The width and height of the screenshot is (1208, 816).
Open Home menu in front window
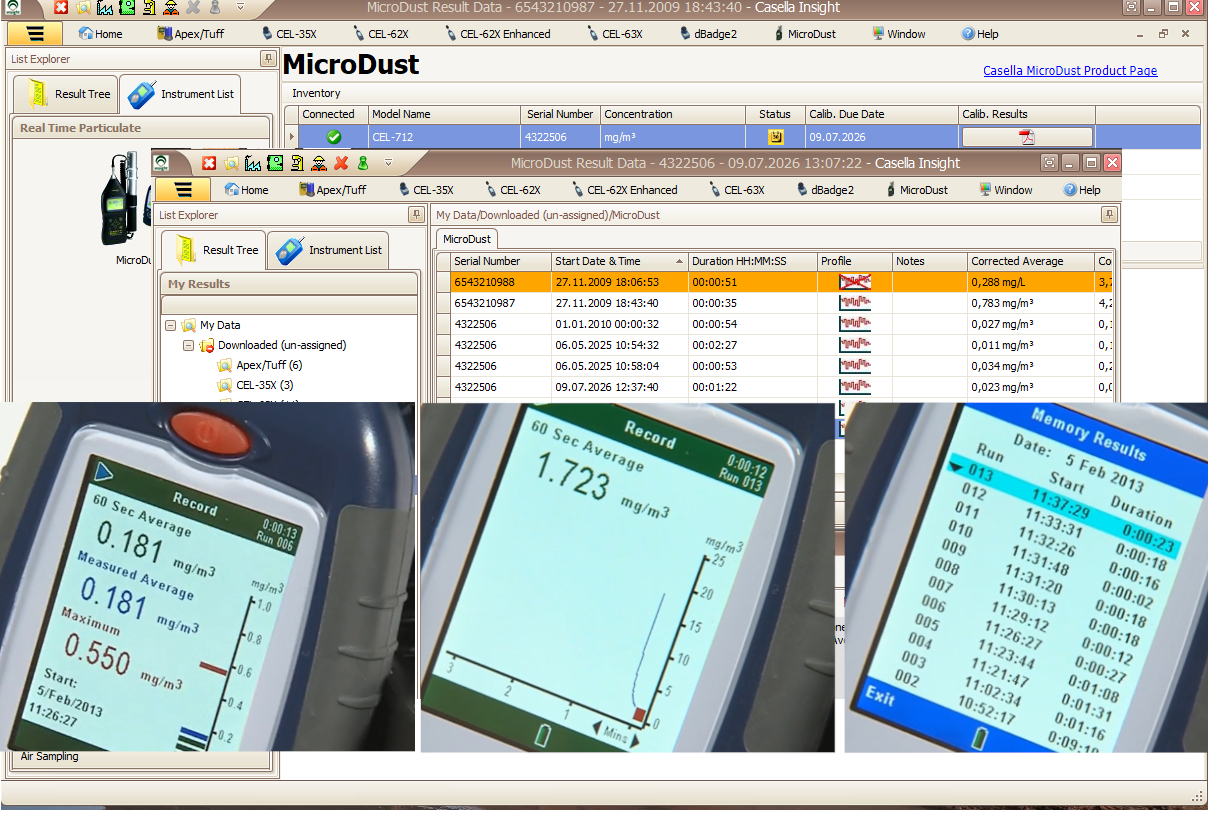tap(246, 190)
